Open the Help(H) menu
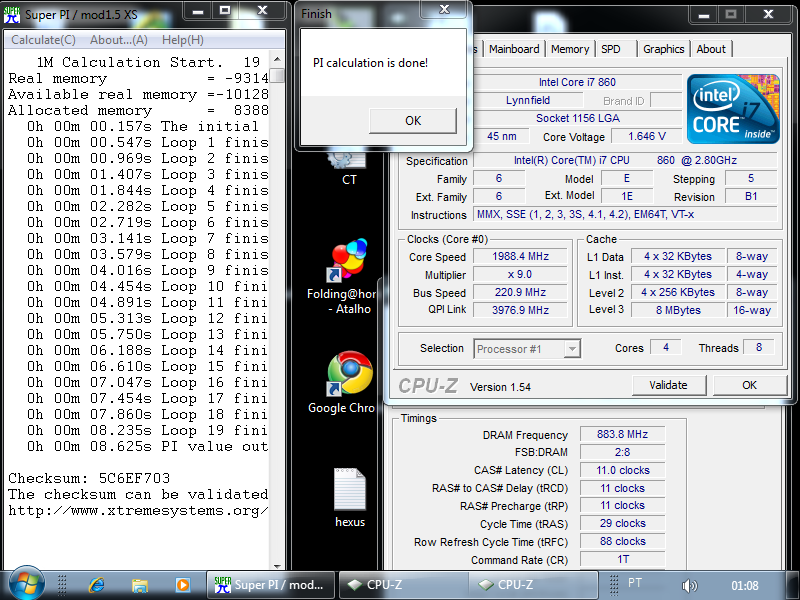The height and width of the screenshot is (600, 800). click(183, 40)
